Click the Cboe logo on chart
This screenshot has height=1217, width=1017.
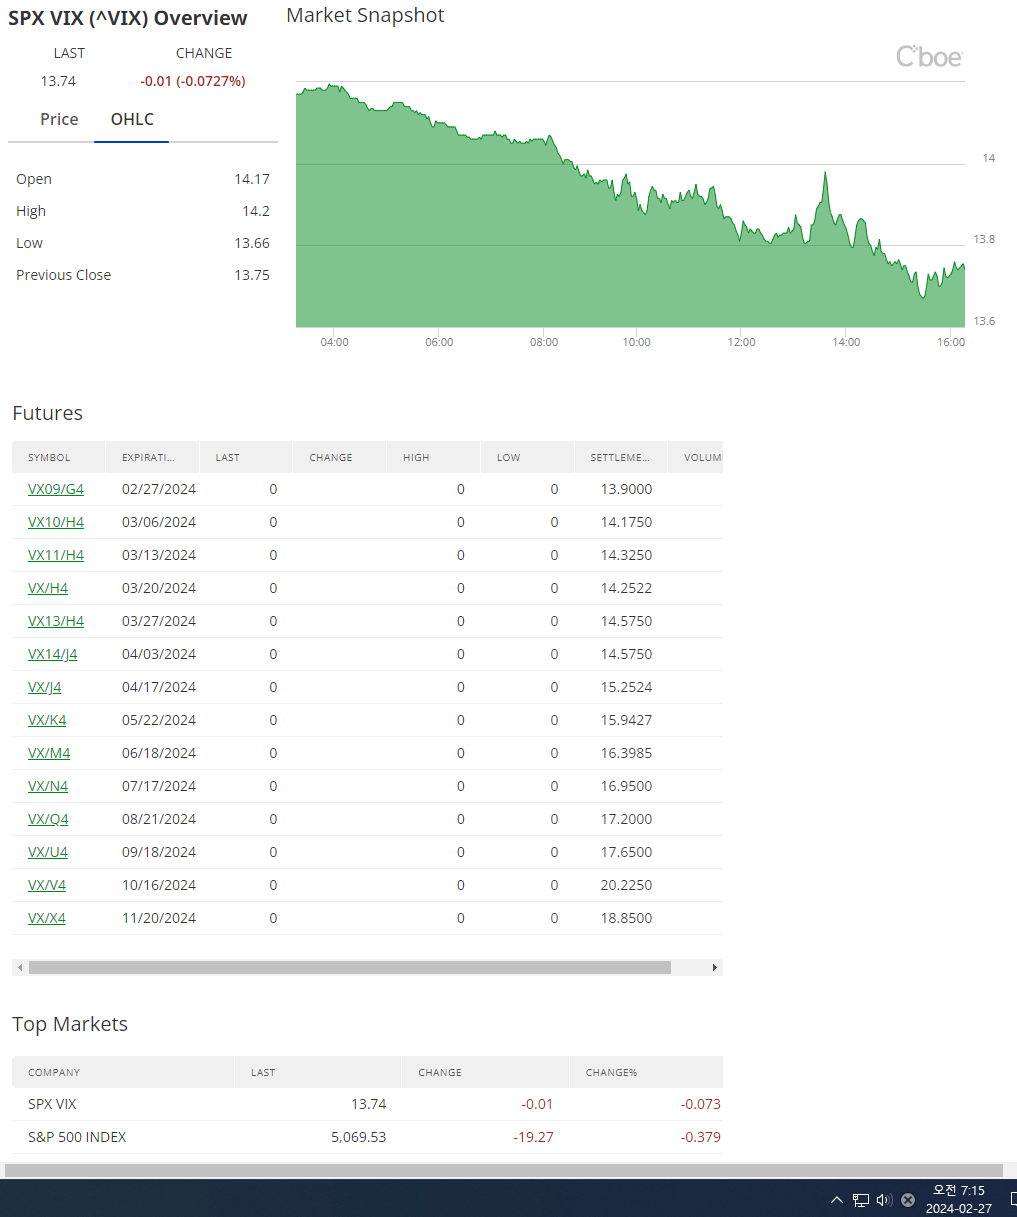(929, 57)
